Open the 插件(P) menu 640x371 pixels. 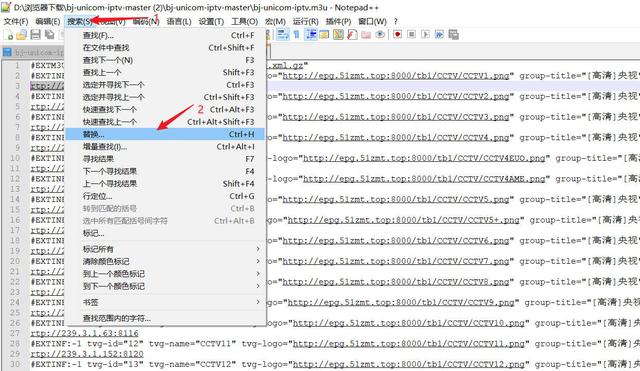[x=338, y=21]
